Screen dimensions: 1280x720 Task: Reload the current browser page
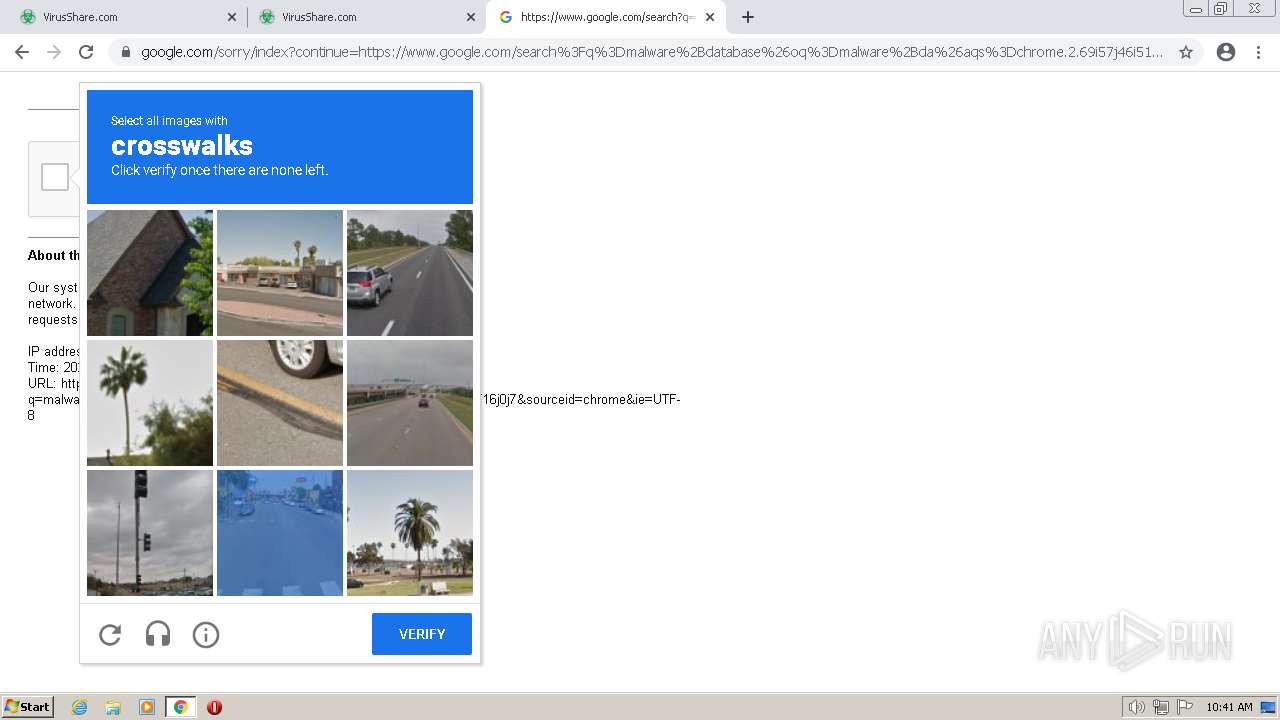(86, 52)
